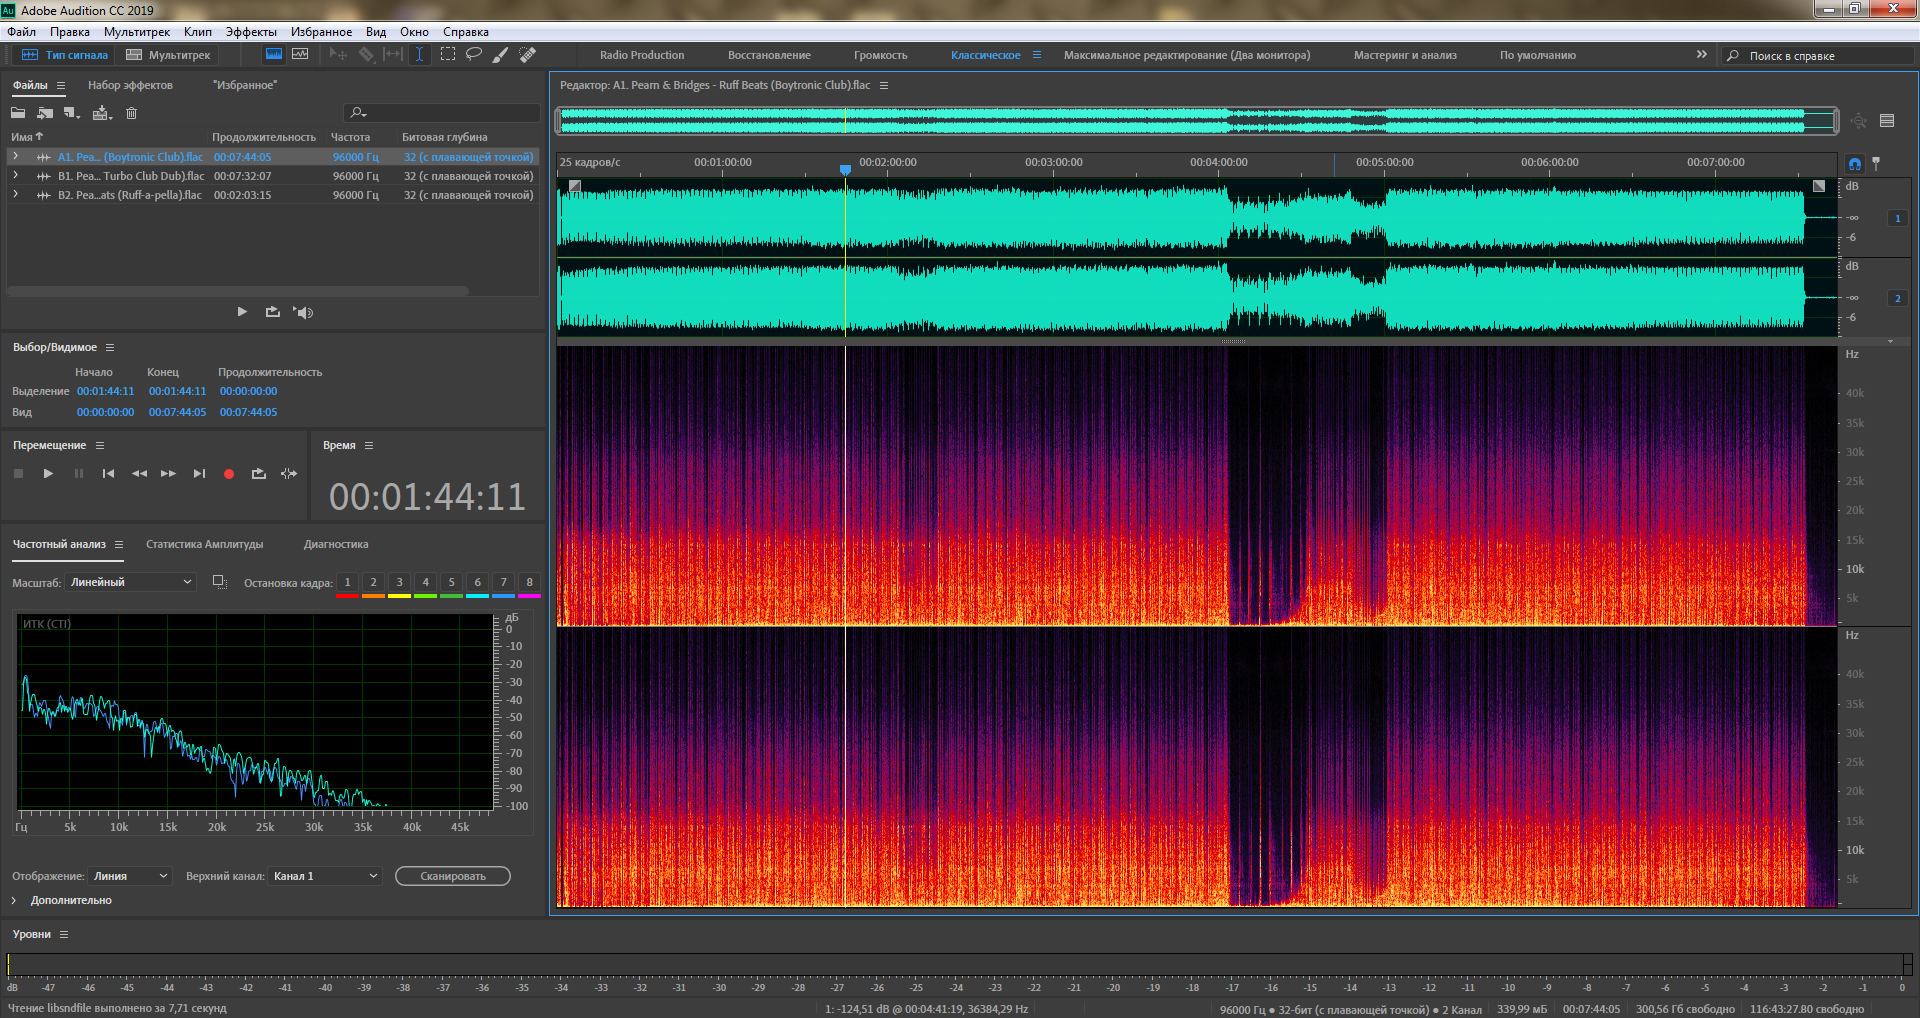The width and height of the screenshot is (1920, 1018).
Task: Click the Files panel search field
Action: [445, 113]
